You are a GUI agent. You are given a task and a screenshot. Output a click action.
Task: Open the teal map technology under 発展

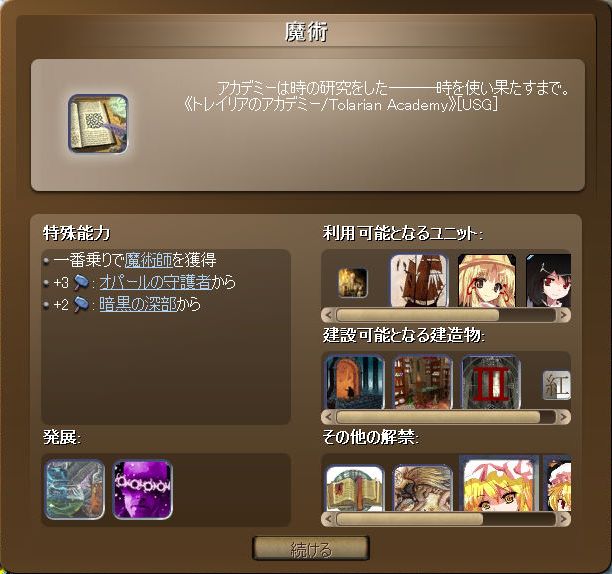(x=75, y=490)
